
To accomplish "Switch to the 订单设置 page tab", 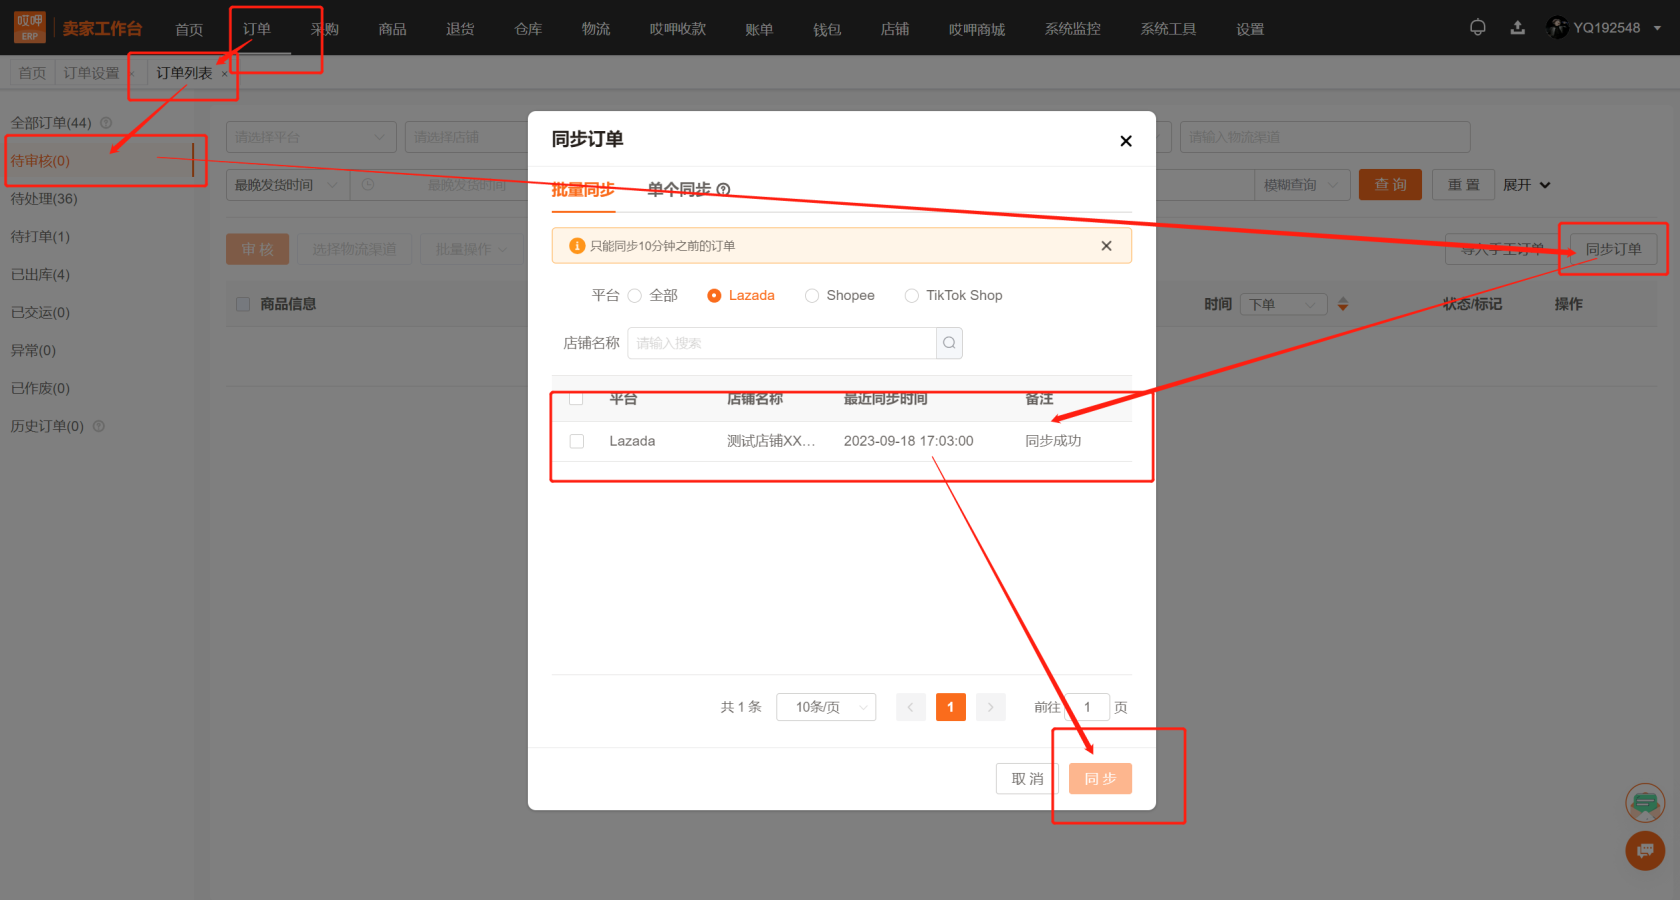I will [x=91, y=73].
